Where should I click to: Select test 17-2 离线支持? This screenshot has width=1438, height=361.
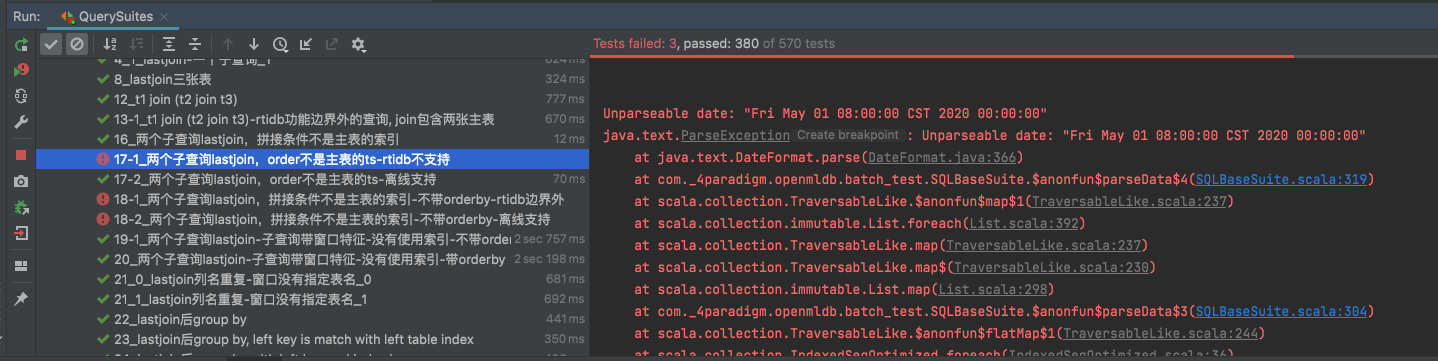coord(312,179)
